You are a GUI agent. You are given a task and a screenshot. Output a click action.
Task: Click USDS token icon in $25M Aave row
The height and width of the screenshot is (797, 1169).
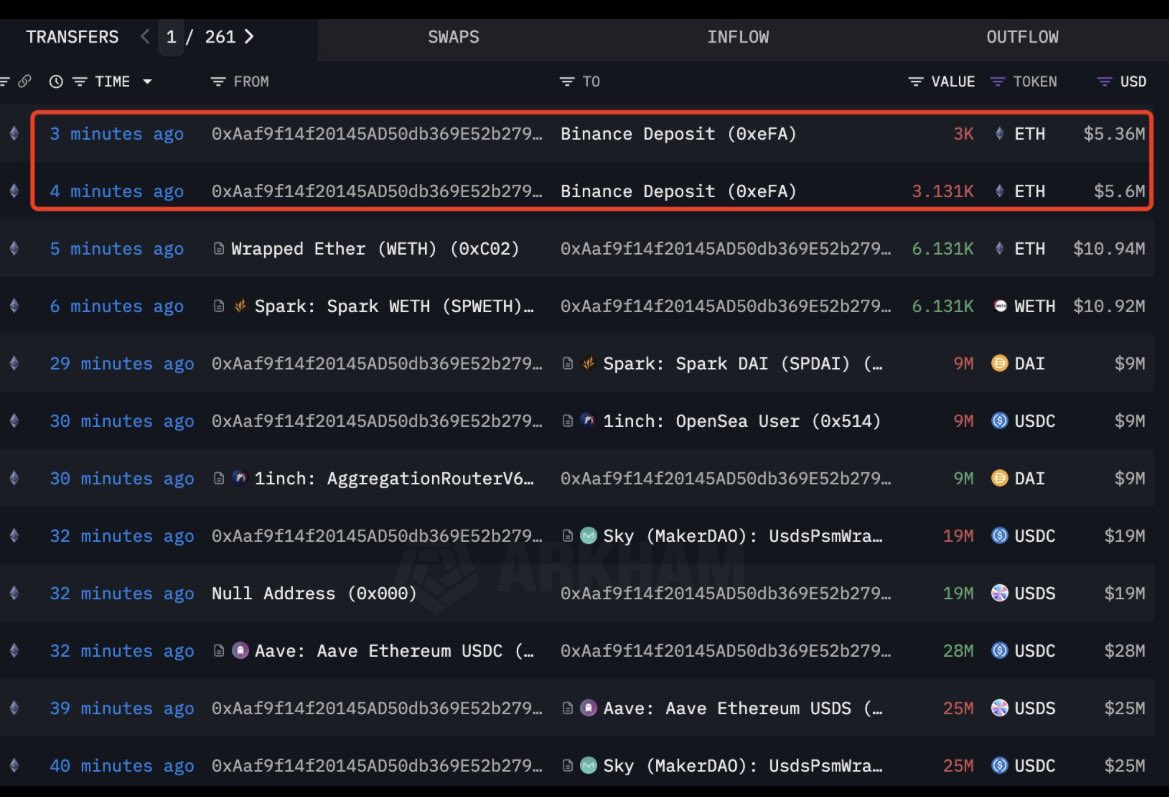[1000, 708]
